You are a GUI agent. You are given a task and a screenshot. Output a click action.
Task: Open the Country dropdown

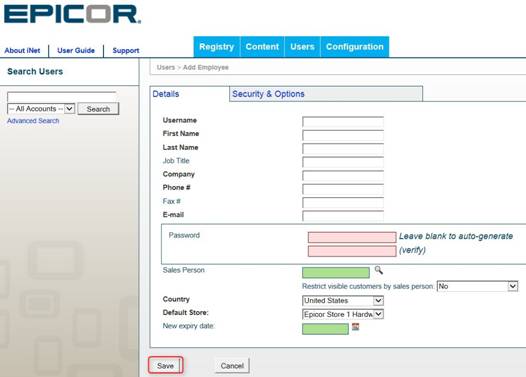click(343, 301)
